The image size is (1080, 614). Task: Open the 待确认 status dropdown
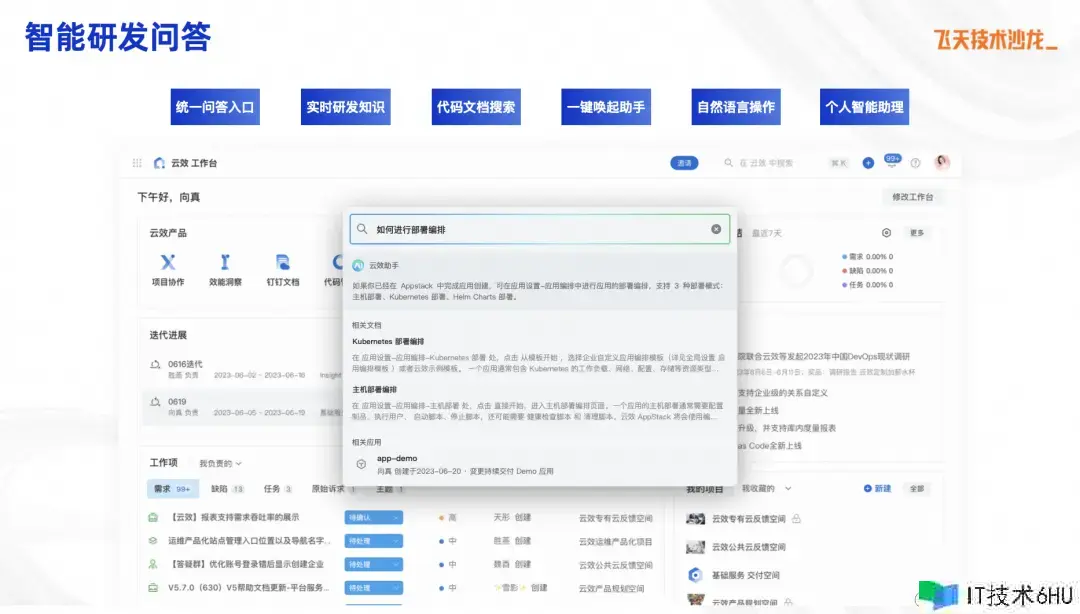coord(373,517)
